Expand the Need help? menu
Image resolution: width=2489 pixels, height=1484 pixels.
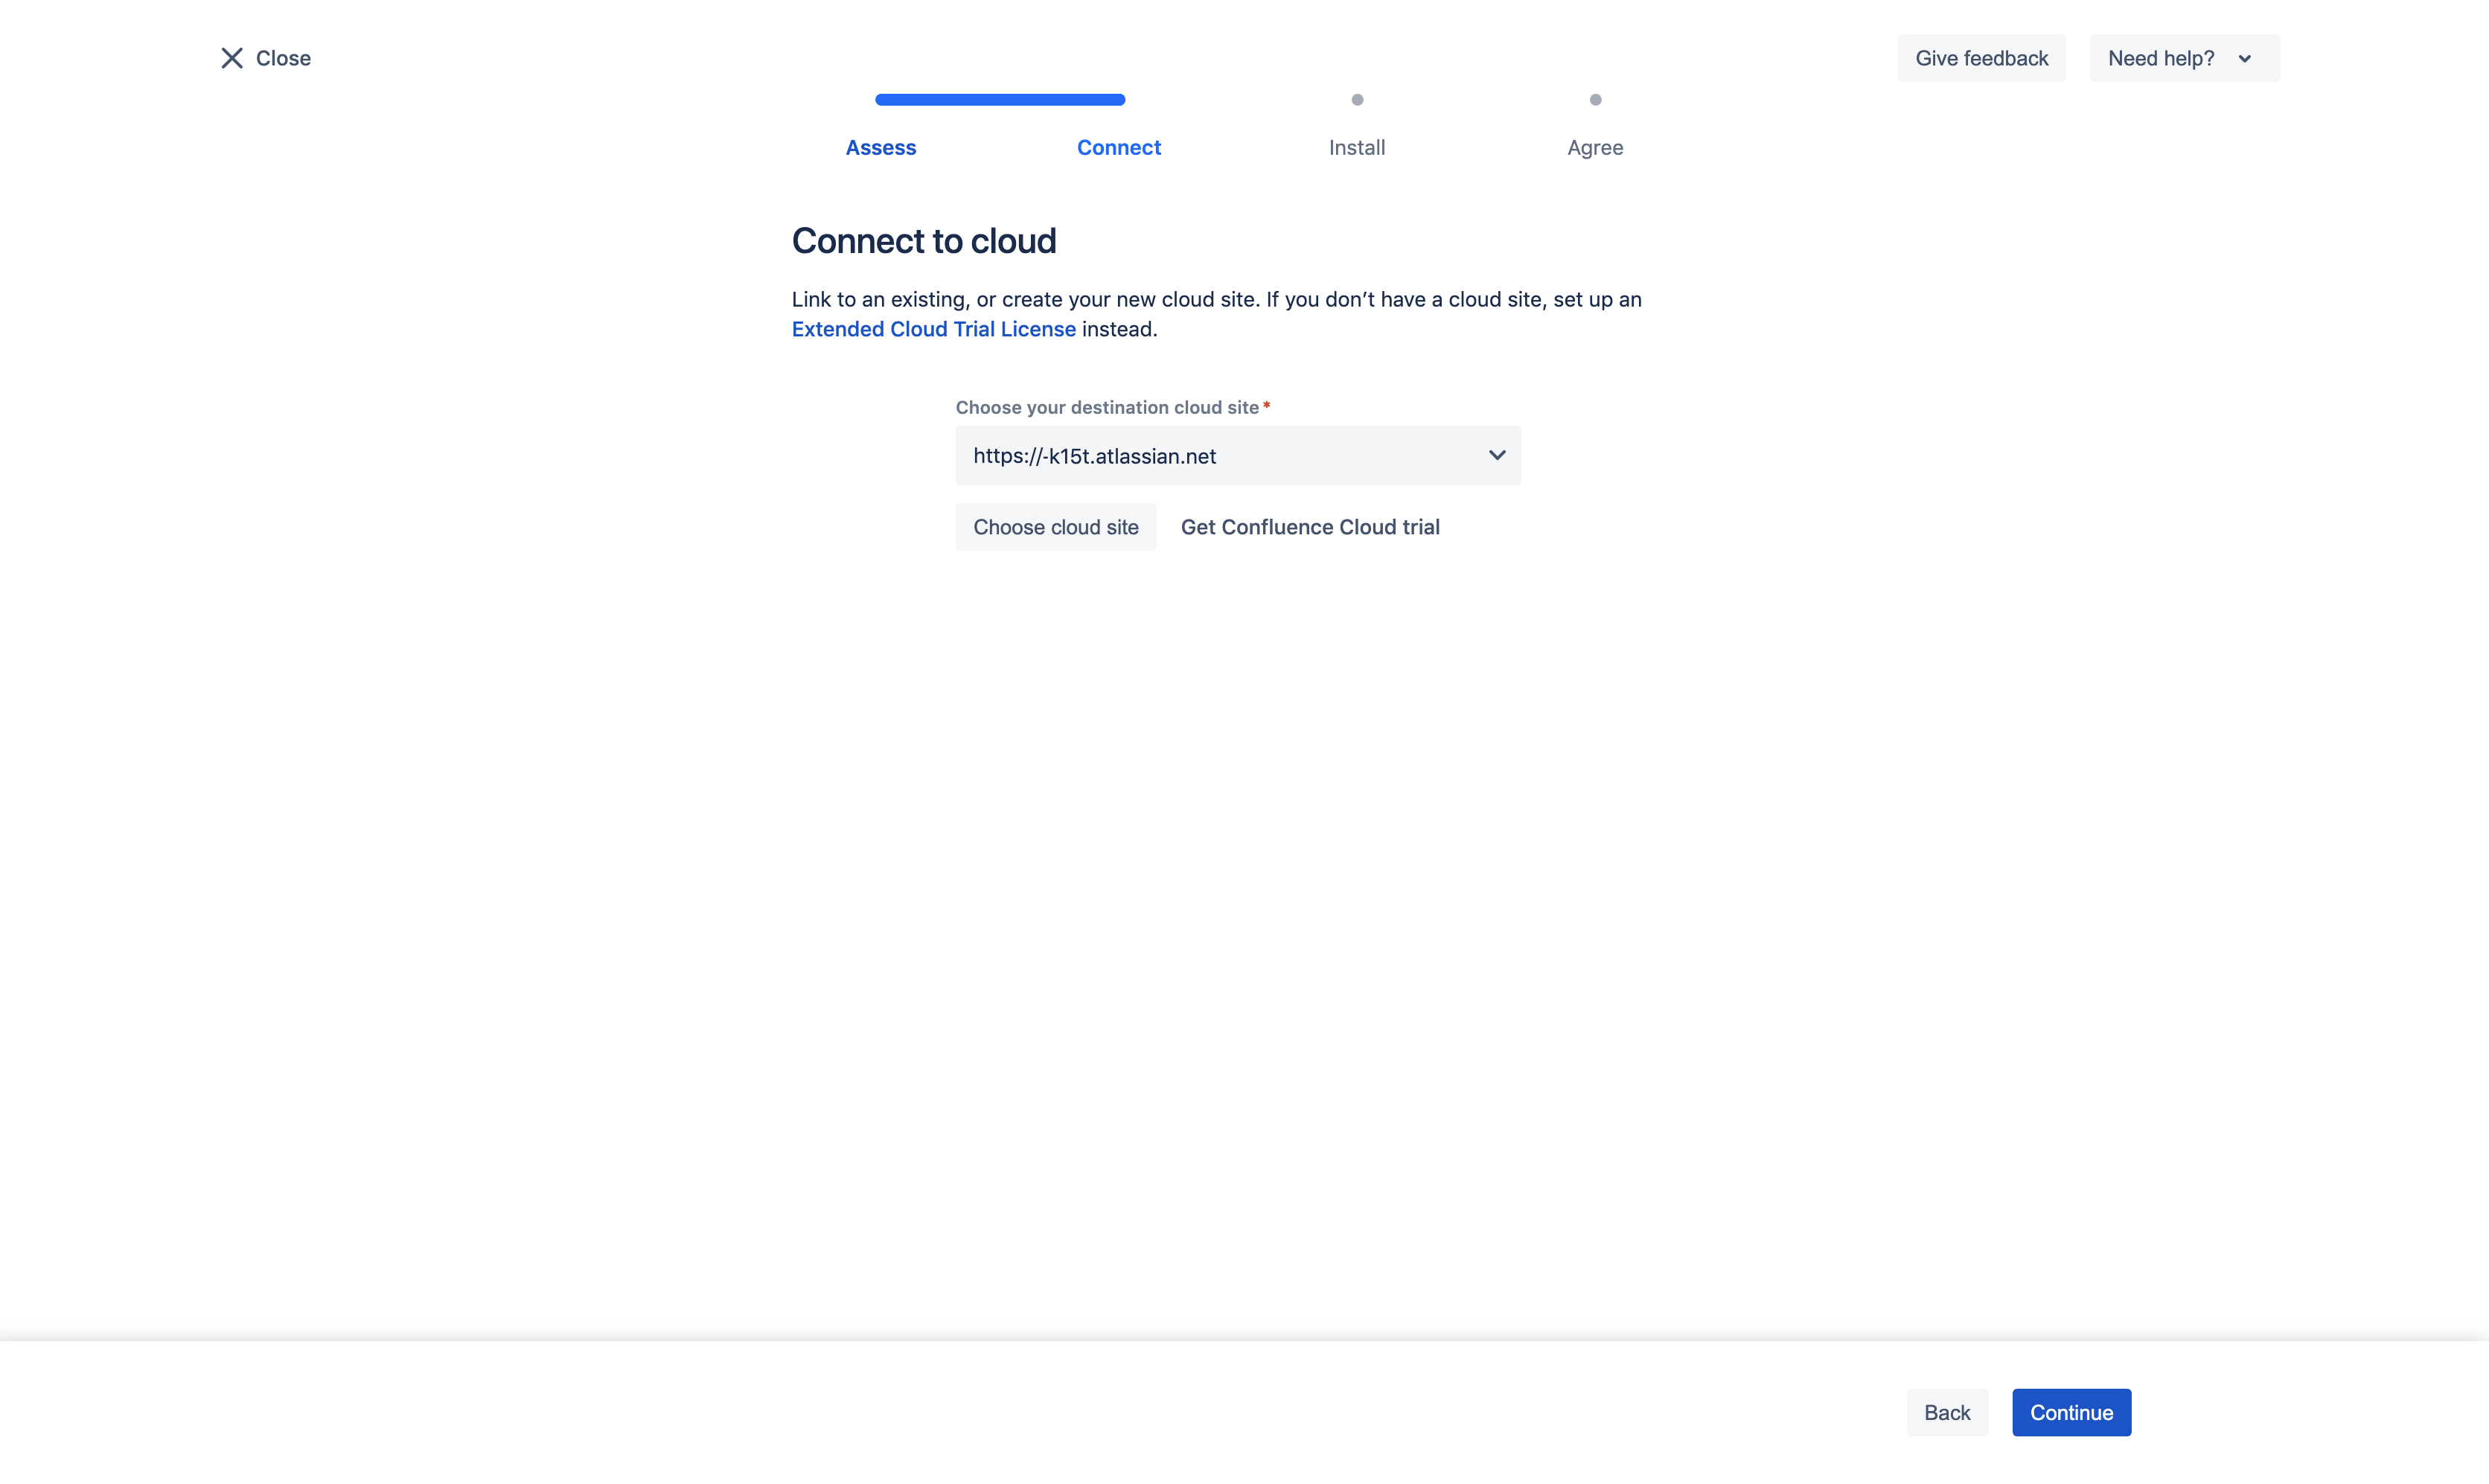click(2161, 58)
